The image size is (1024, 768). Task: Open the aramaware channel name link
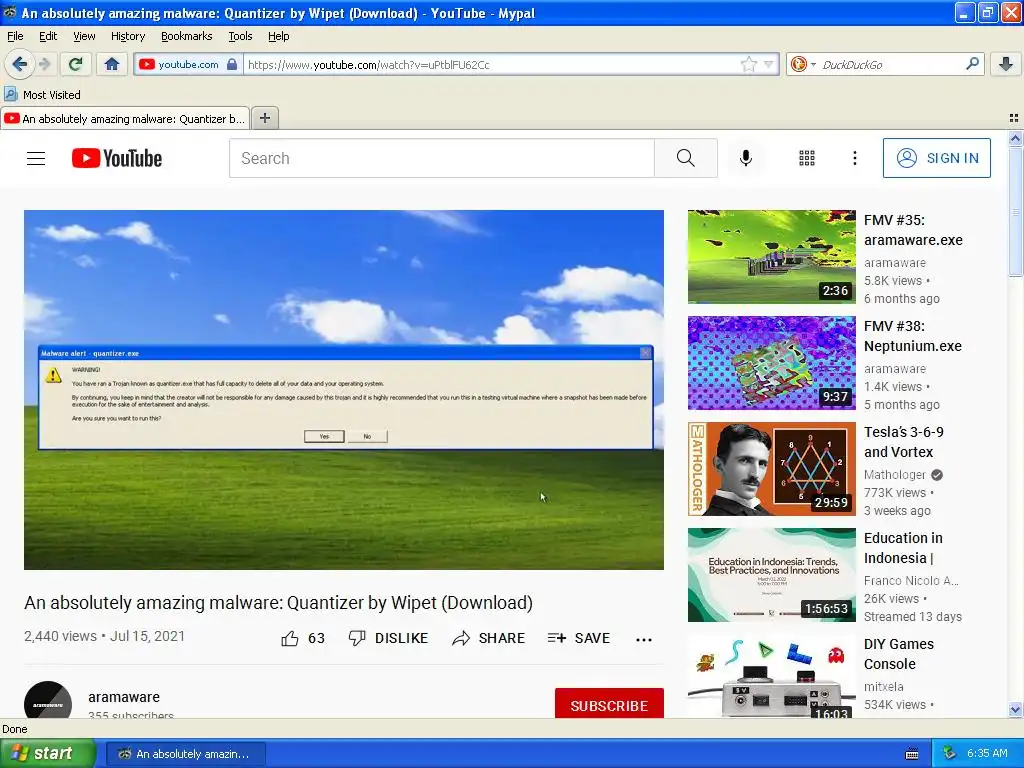tap(124, 697)
